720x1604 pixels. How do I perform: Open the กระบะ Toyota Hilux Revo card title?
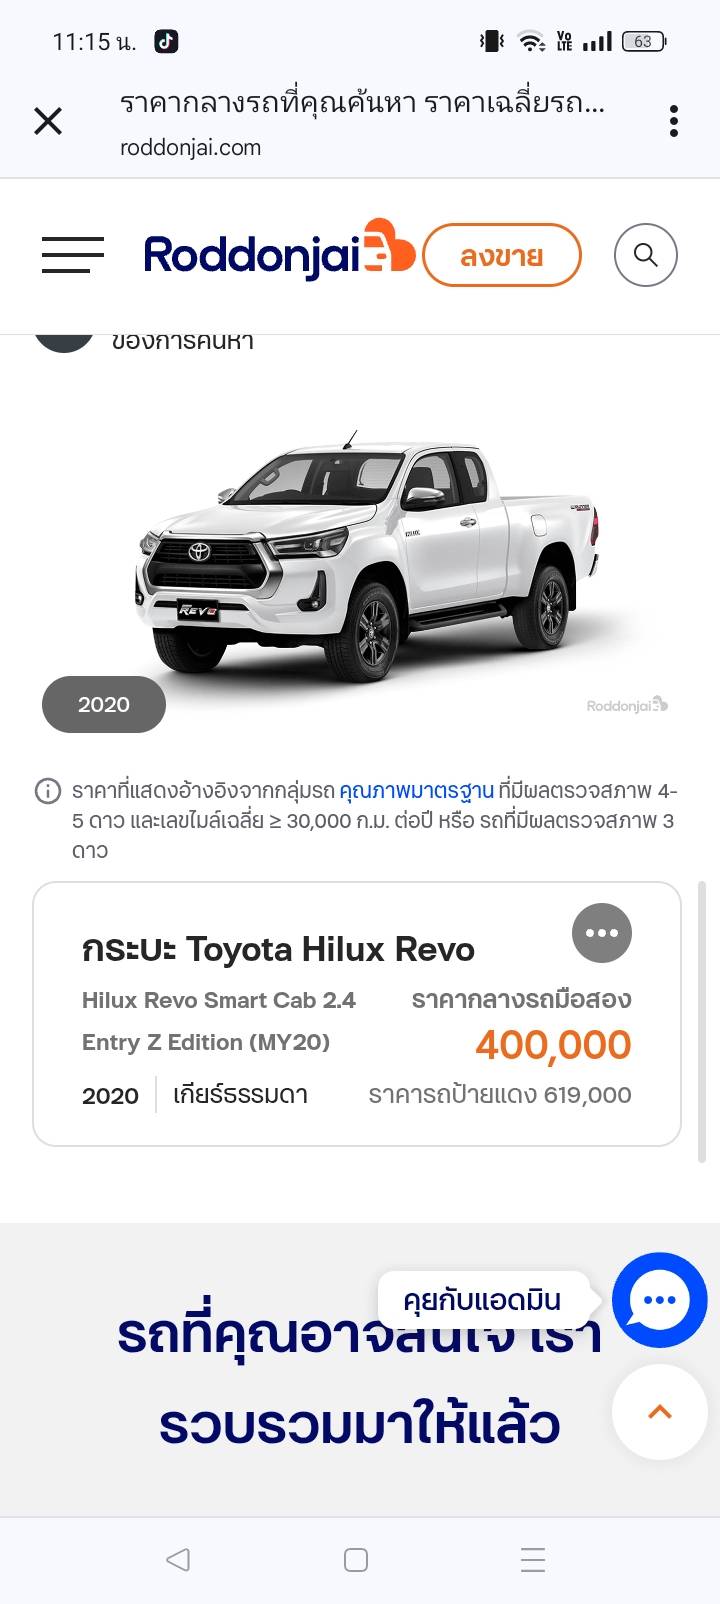(278, 949)
